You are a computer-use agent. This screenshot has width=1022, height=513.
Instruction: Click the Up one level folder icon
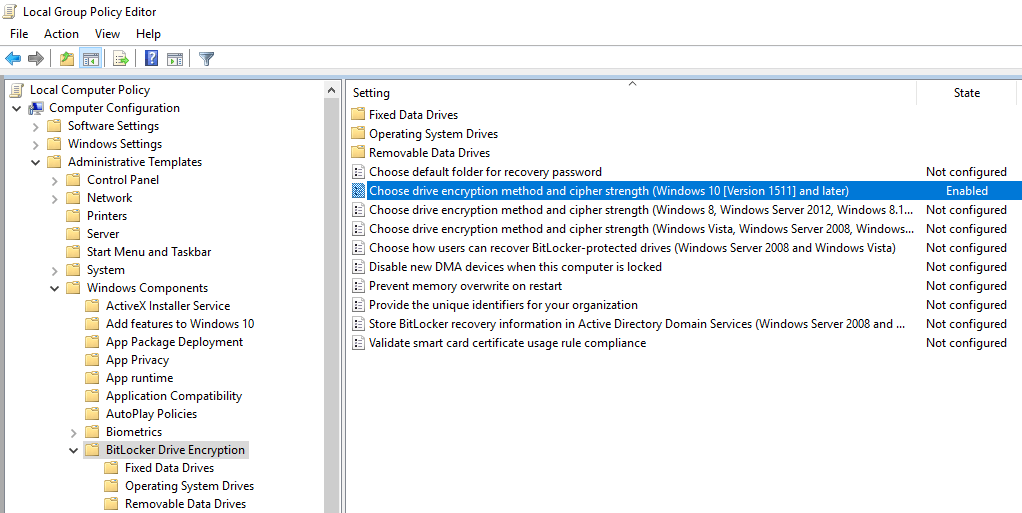coord(66,59)
